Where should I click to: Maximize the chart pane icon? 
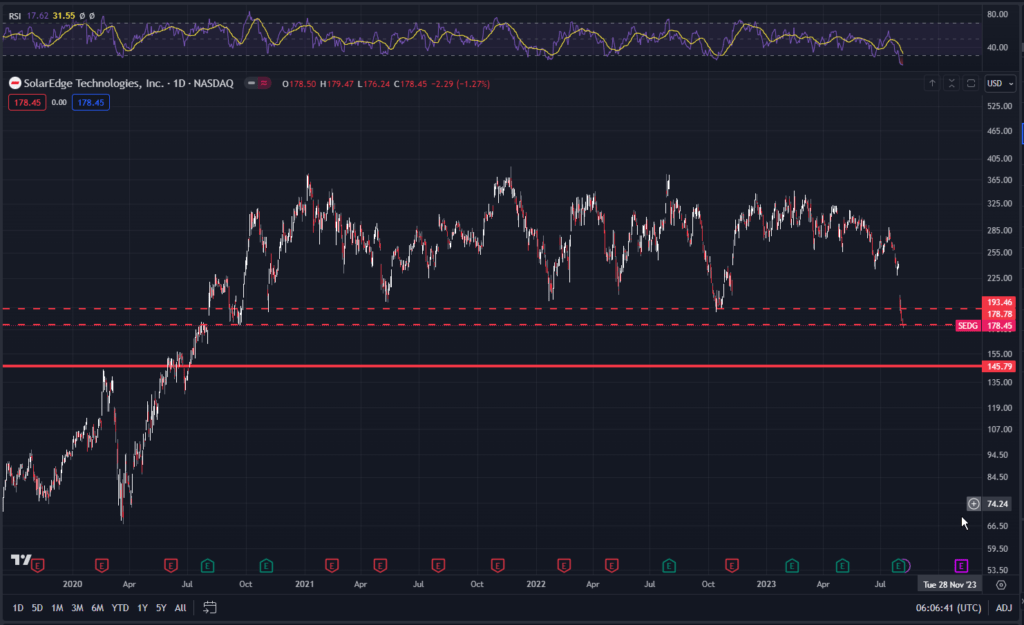[971, 84]
